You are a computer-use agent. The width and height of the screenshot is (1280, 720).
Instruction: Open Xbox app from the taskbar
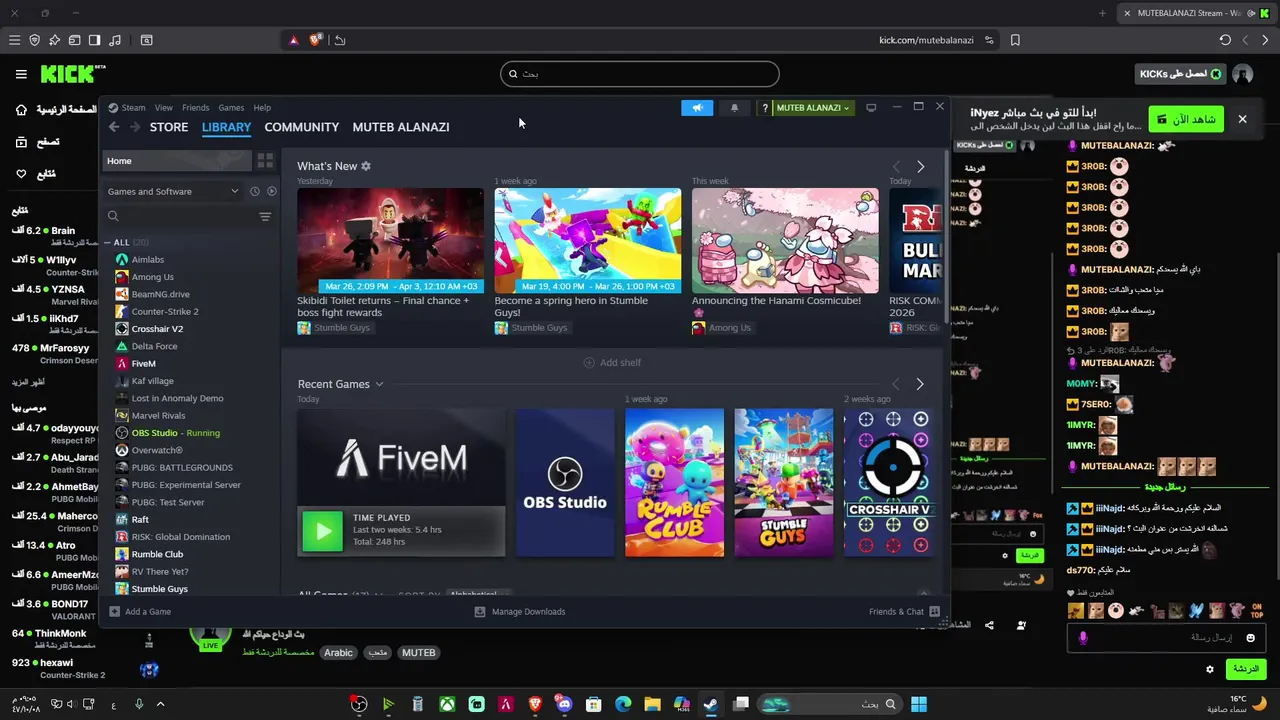[447, 704]
